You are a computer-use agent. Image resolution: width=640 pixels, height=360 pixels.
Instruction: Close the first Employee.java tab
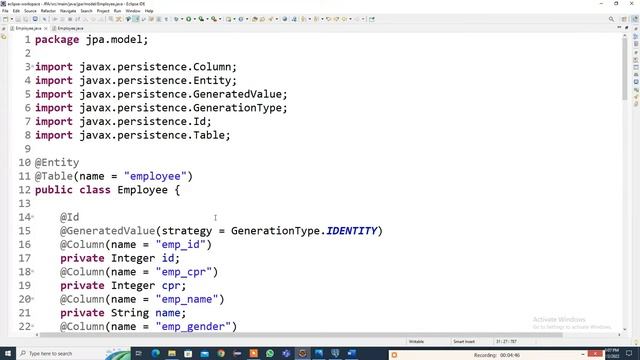tap(46, 28)
